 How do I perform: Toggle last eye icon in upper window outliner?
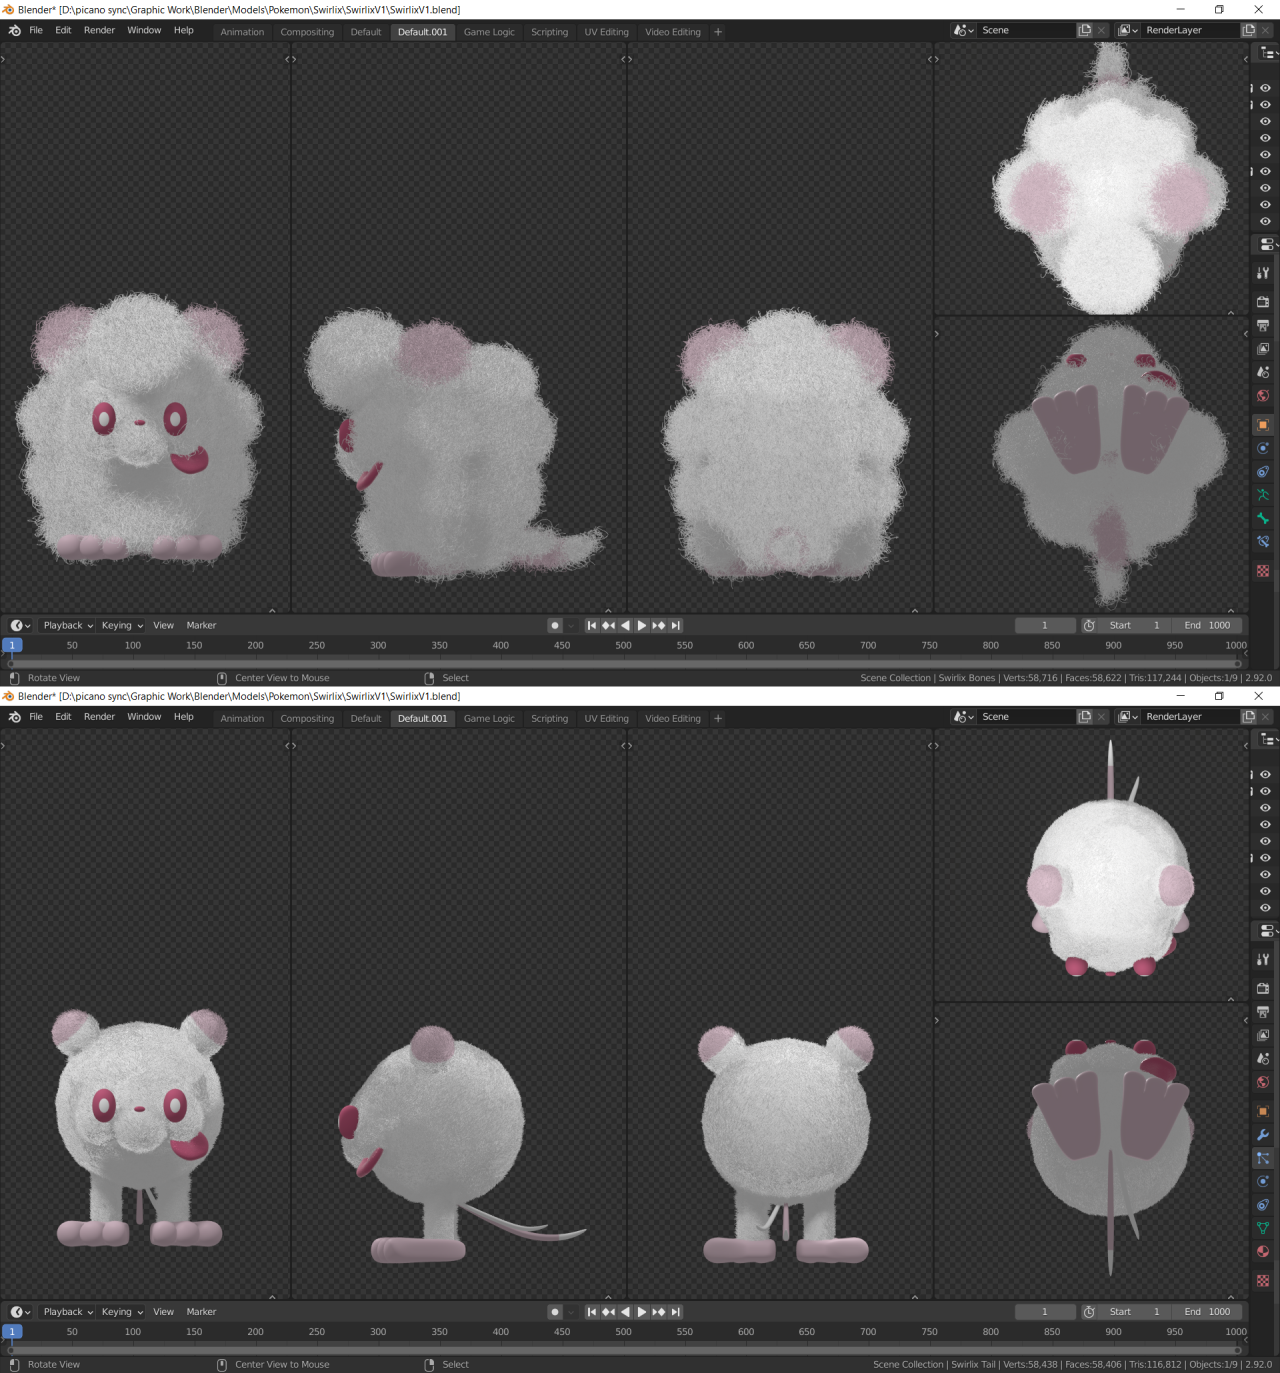tap(1265, 221)
